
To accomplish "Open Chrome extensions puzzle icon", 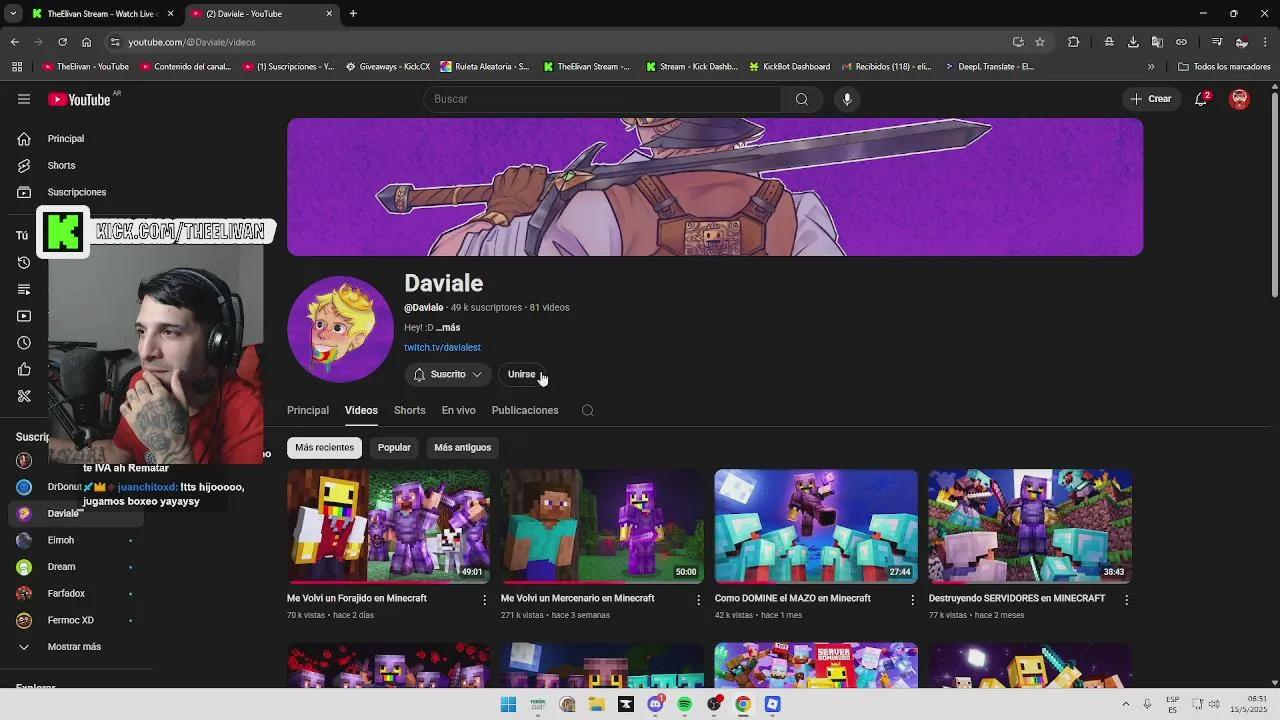I will [1074, 42].
